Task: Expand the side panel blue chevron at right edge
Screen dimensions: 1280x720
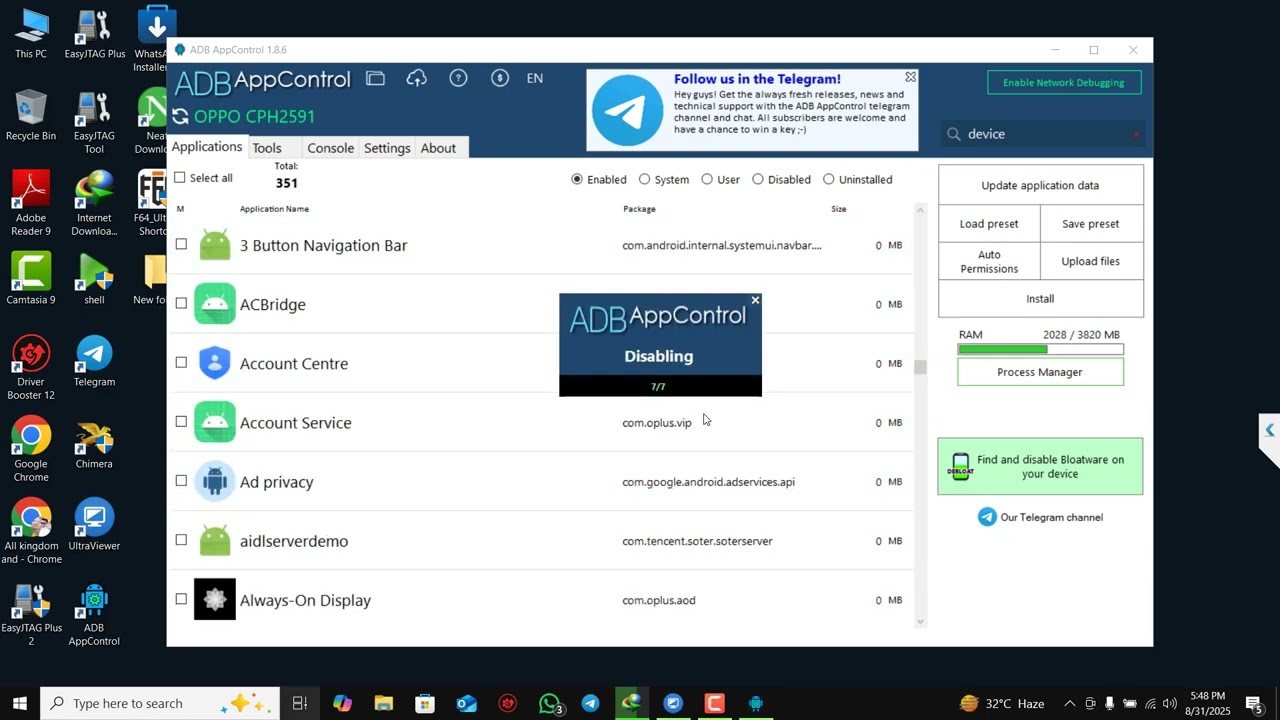Action: [1270, 430]
